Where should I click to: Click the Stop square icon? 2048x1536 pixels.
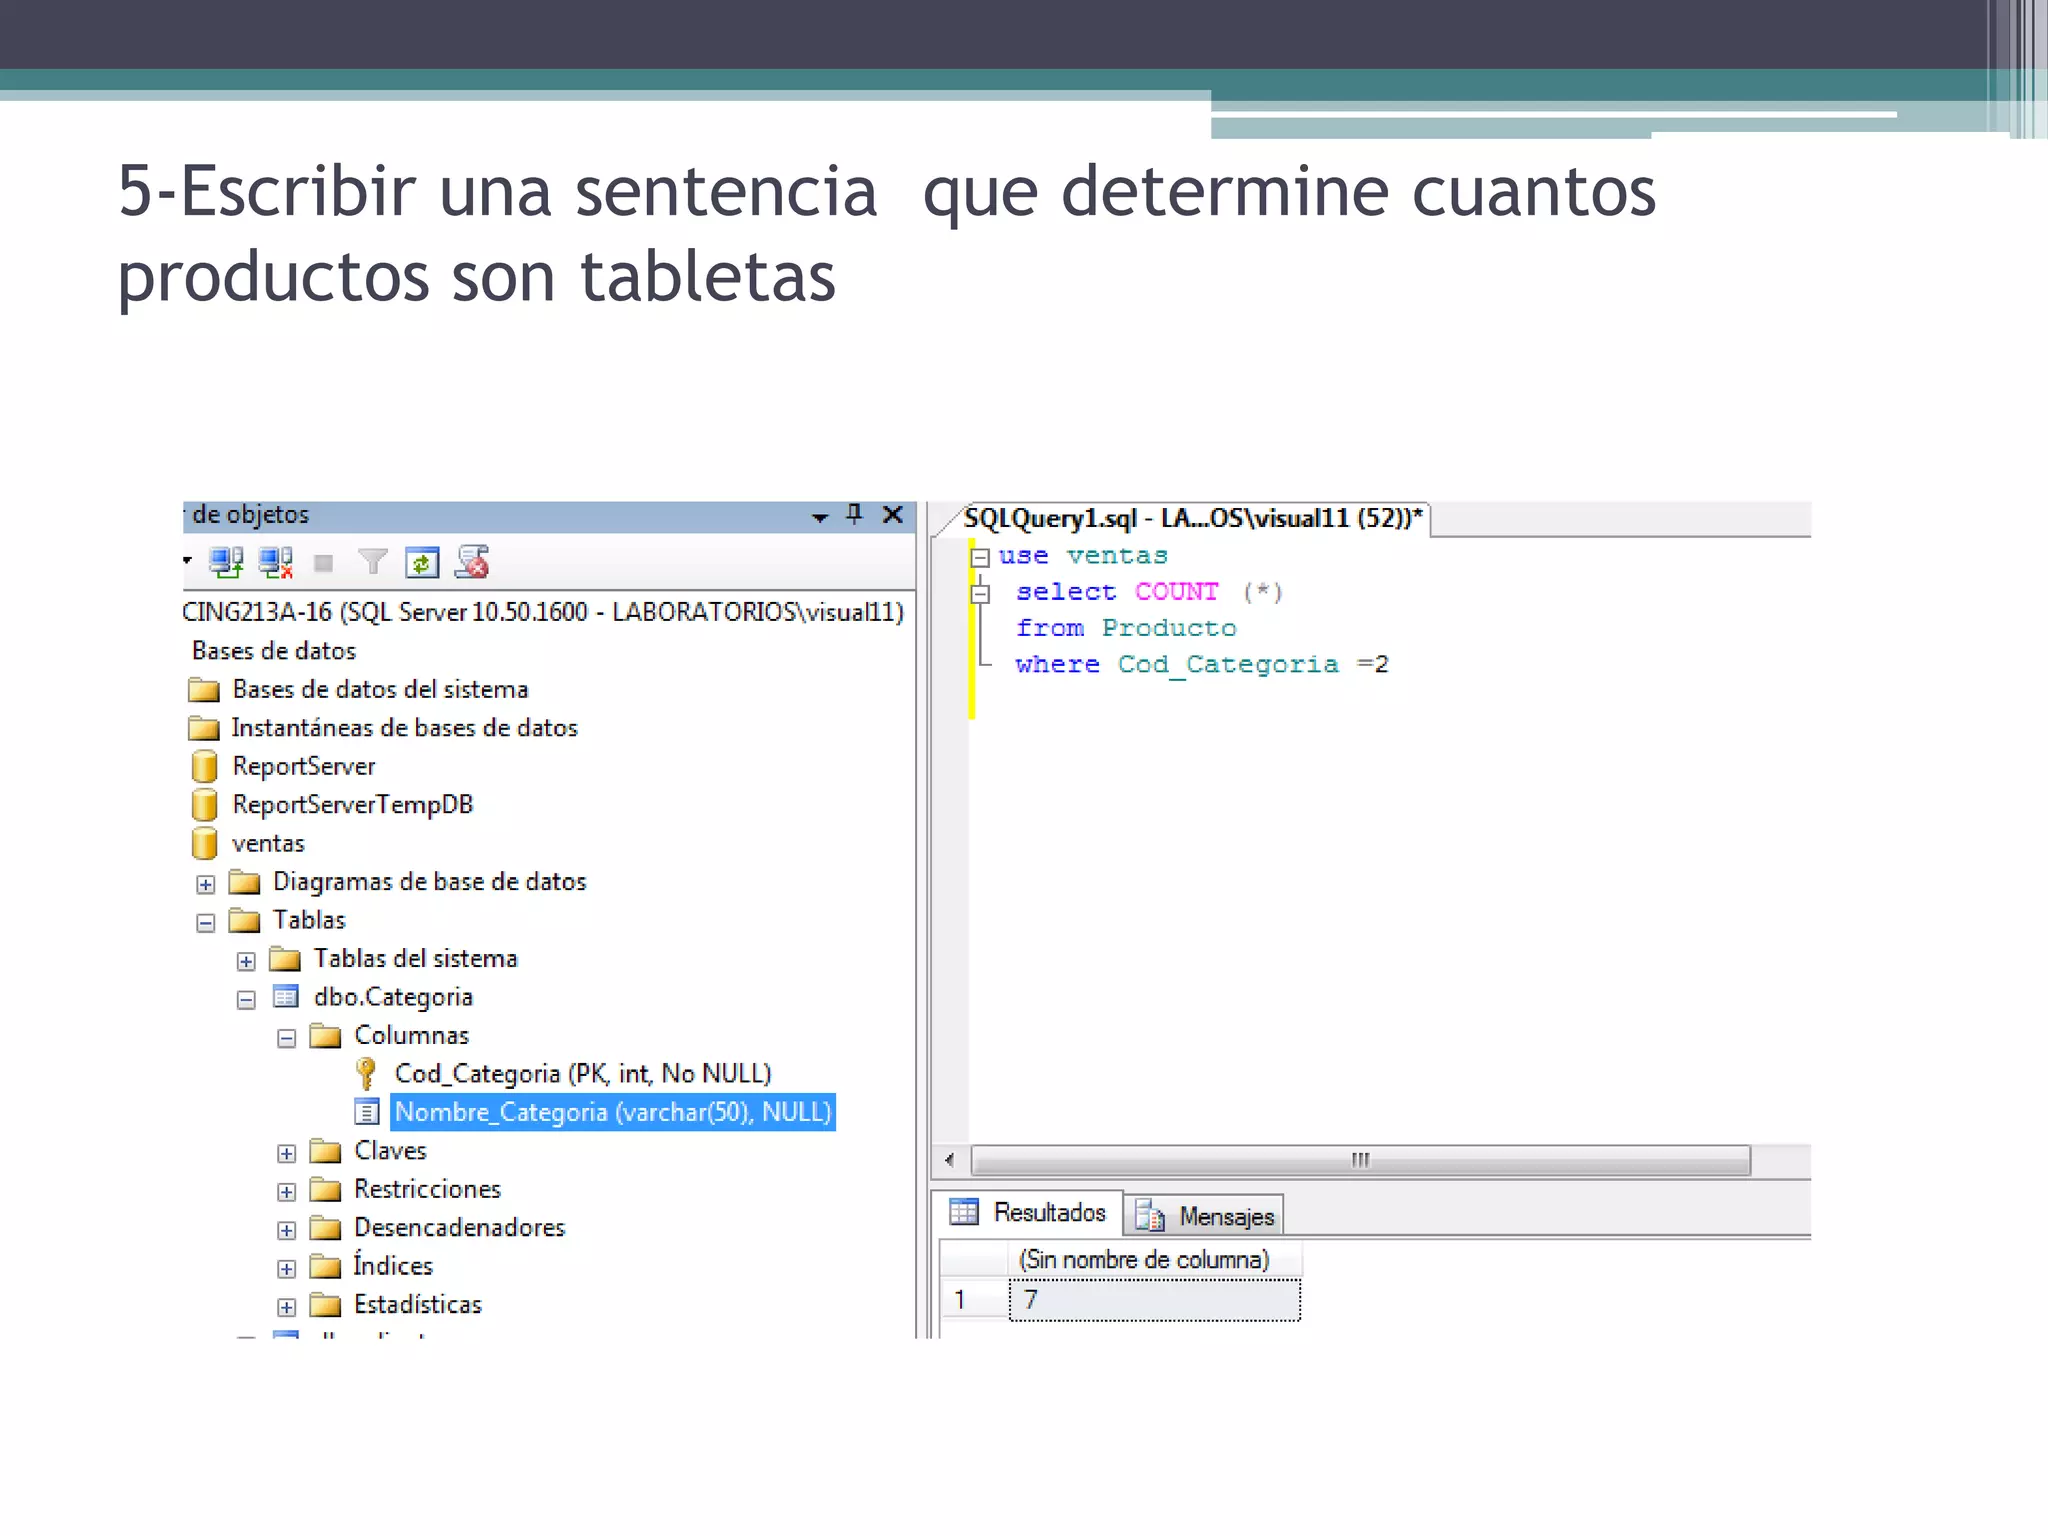(323, 564)
